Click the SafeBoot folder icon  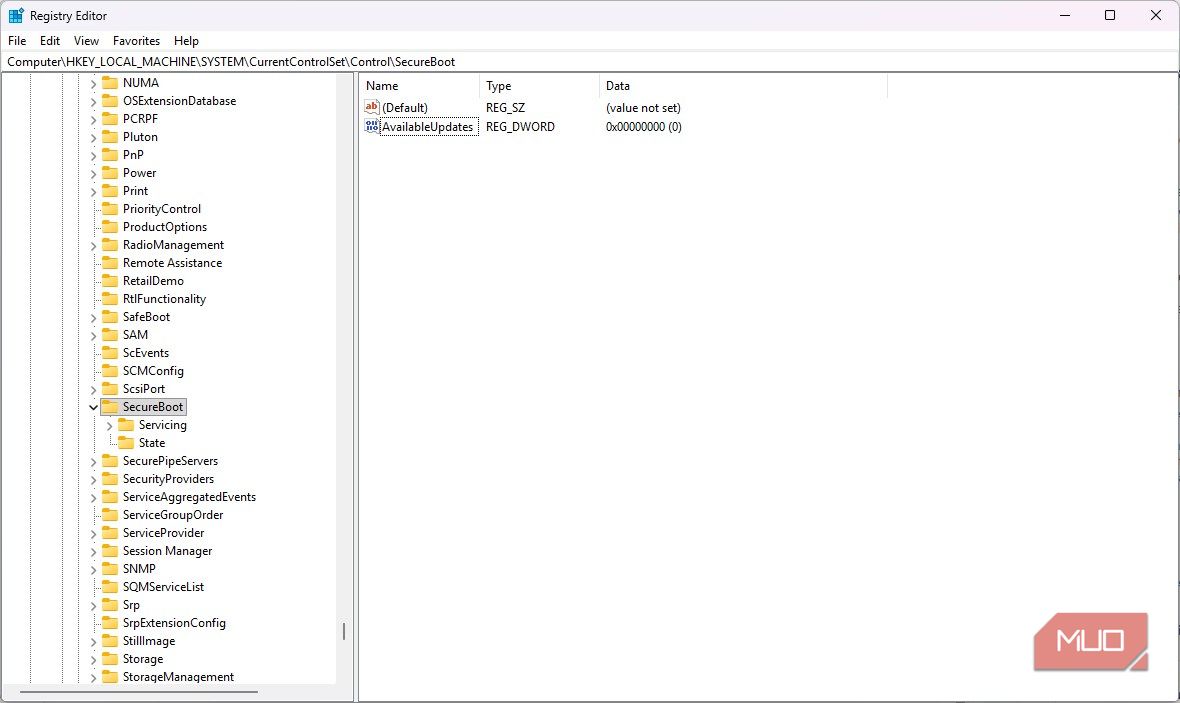110,317
